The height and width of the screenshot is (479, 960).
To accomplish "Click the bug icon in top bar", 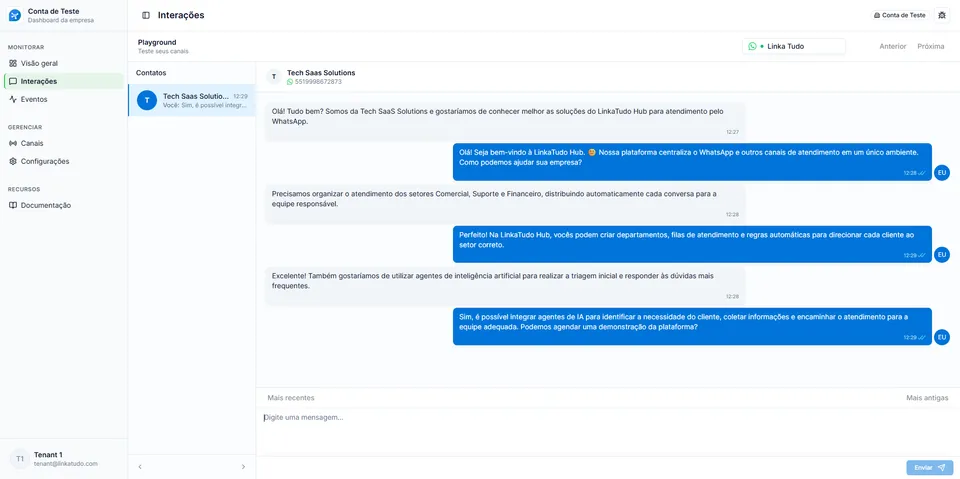I will pos(942,15).
